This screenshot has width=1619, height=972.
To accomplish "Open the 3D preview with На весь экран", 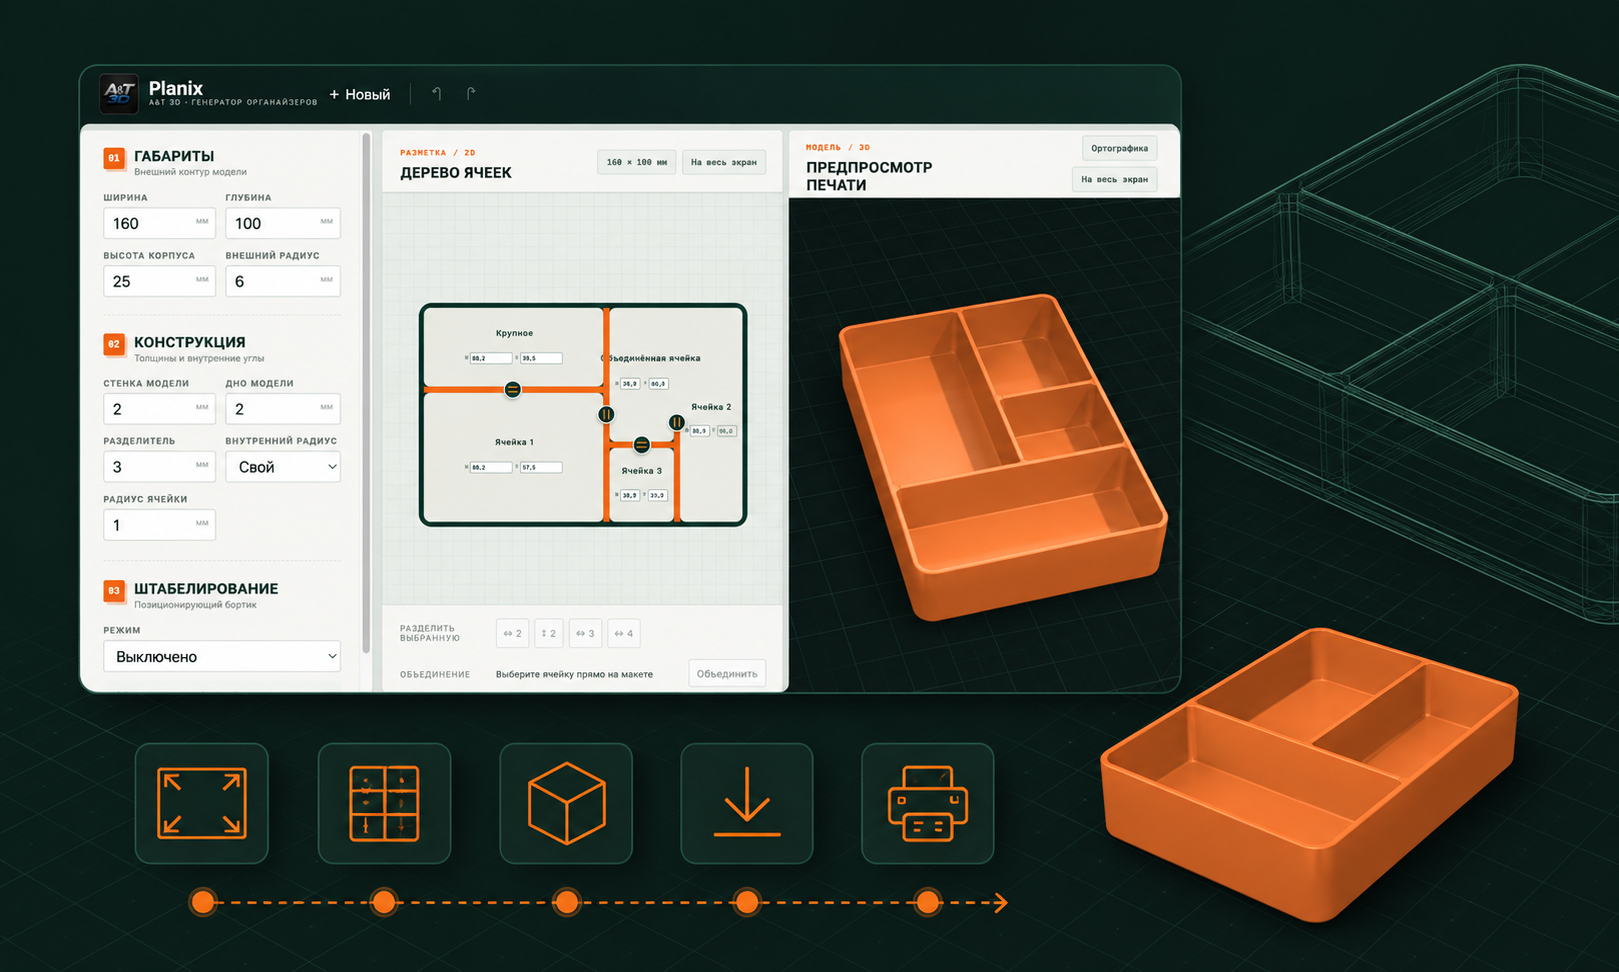I will pos(1115,179).
